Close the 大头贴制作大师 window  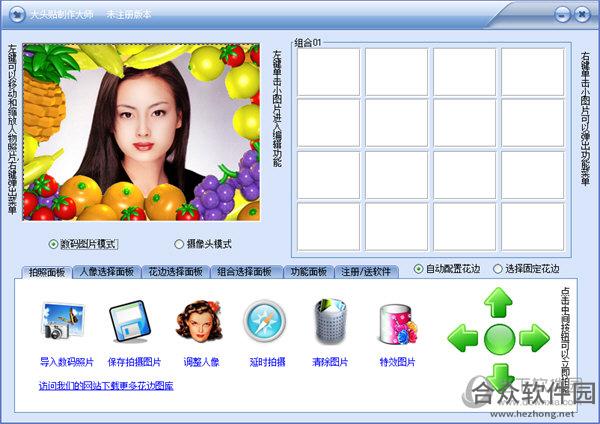coord(582,15)
